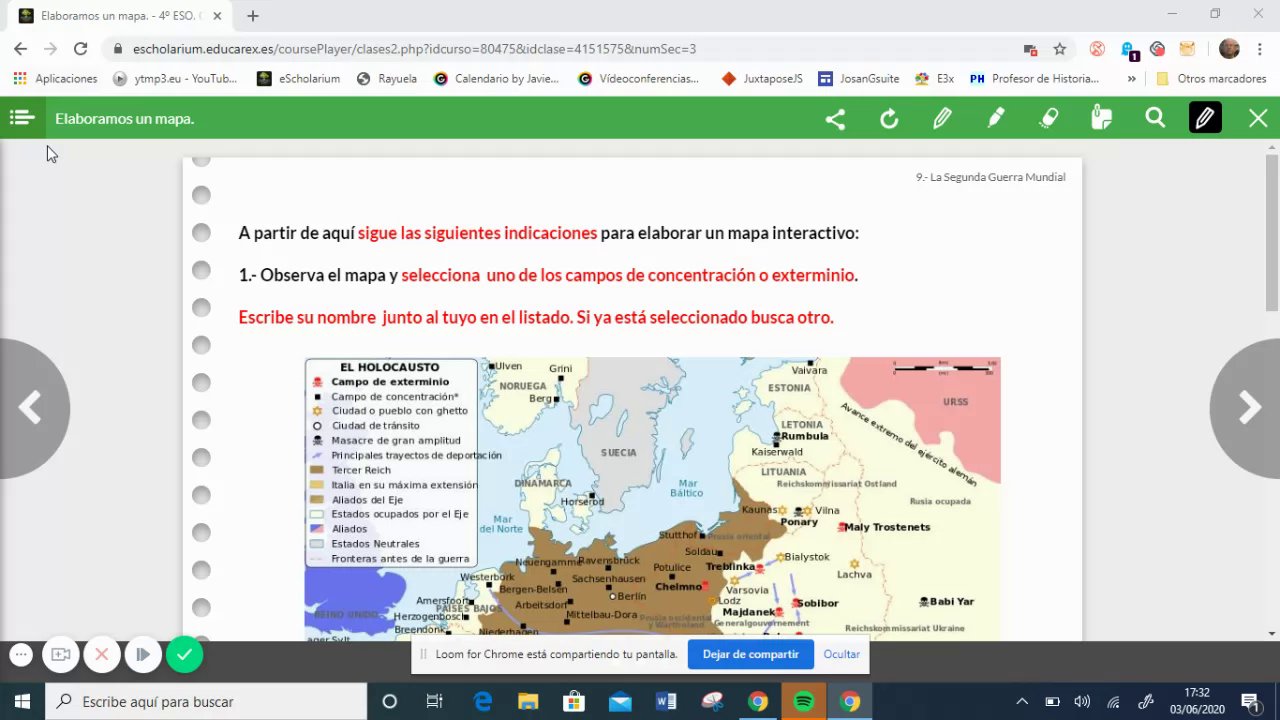Open Cortana from the taskbar
1280x720 pixels.
(x=390, y=701)
